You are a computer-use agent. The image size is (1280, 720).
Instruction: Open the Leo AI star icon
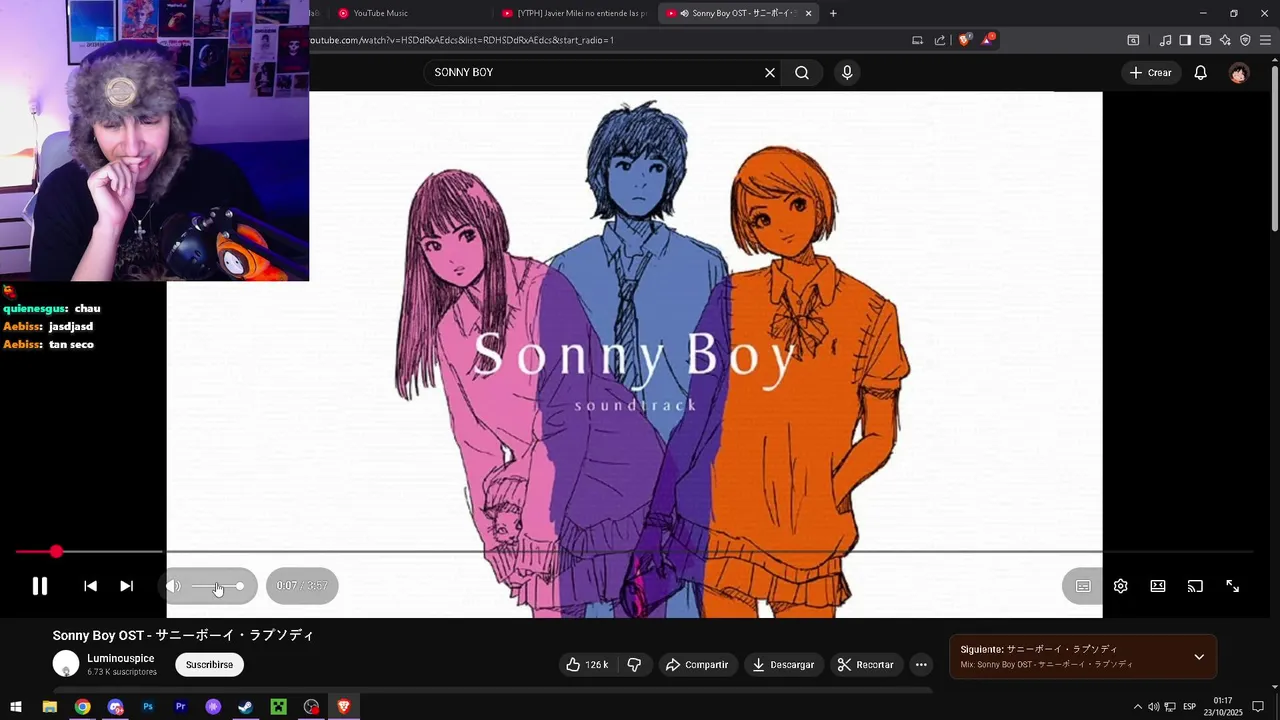[x=1225, y=40]
